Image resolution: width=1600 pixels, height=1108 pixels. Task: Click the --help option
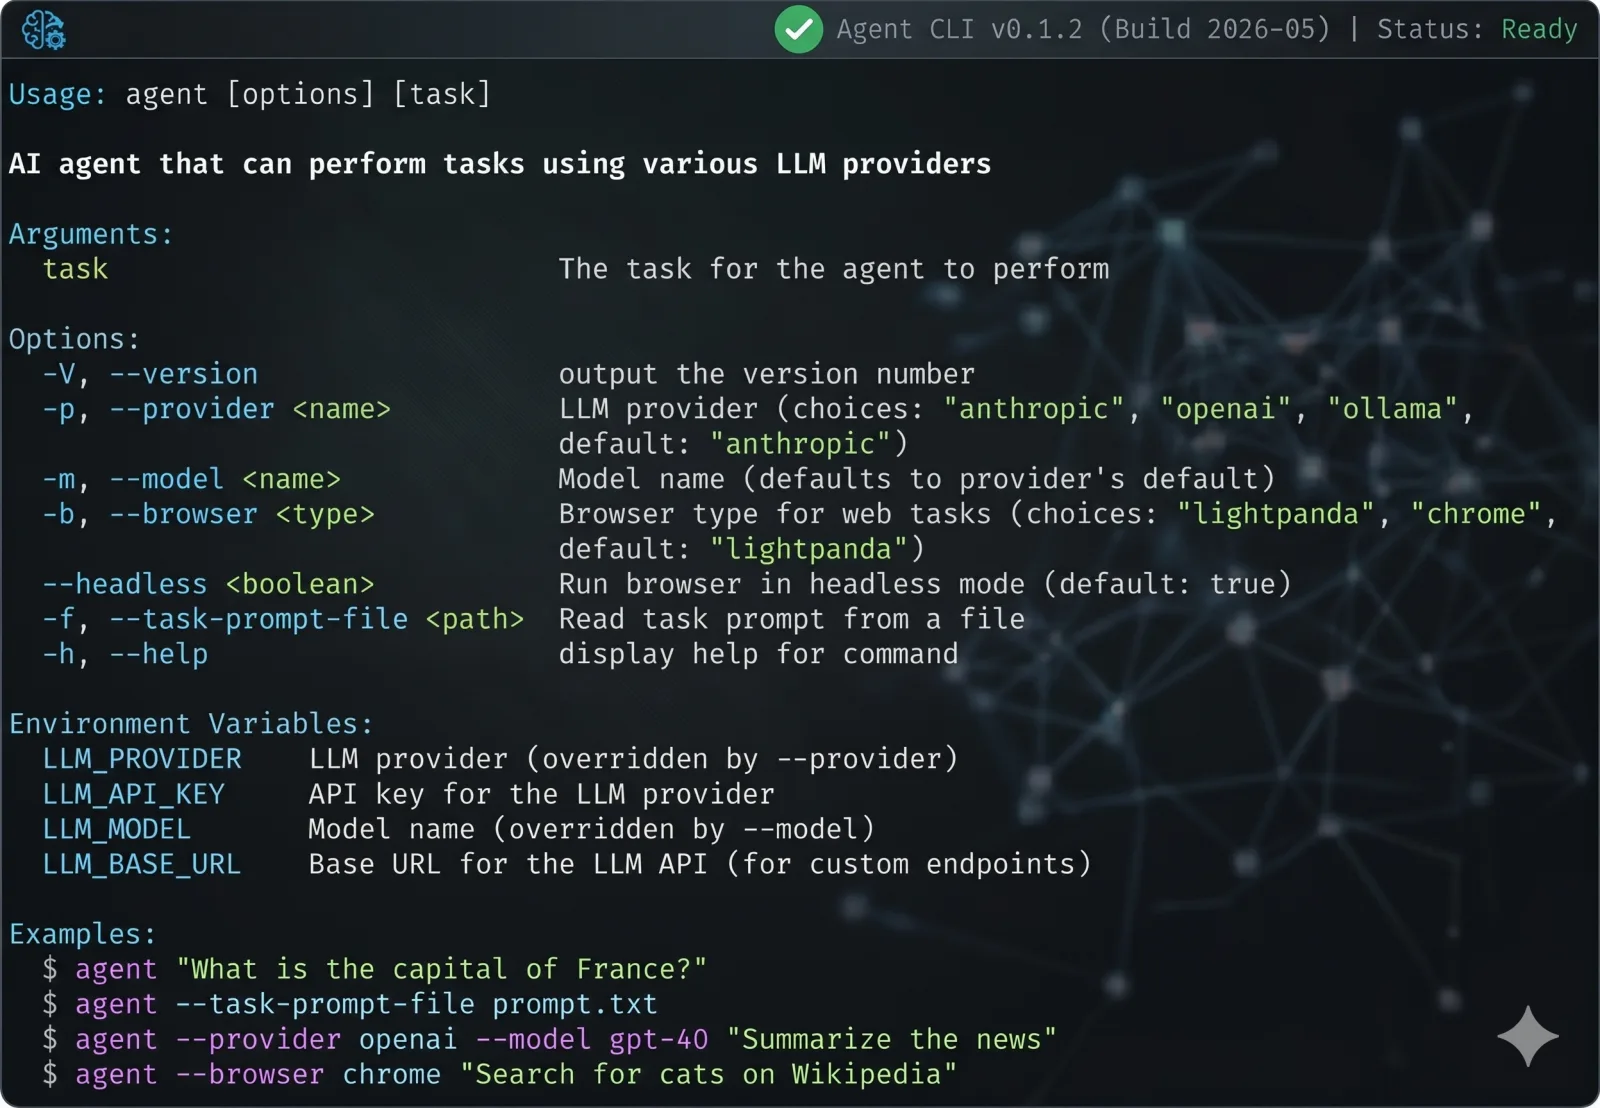(x=125, y=654)
